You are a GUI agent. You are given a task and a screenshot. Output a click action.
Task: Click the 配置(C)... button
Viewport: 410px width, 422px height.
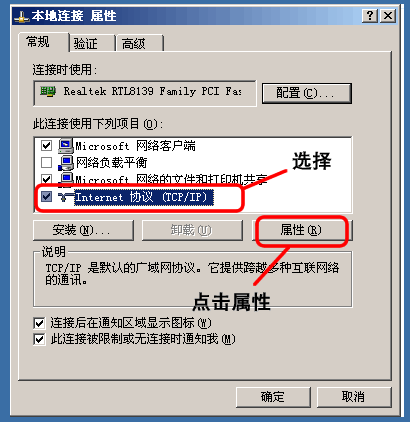pyautogui.click(x=307, y=93)
